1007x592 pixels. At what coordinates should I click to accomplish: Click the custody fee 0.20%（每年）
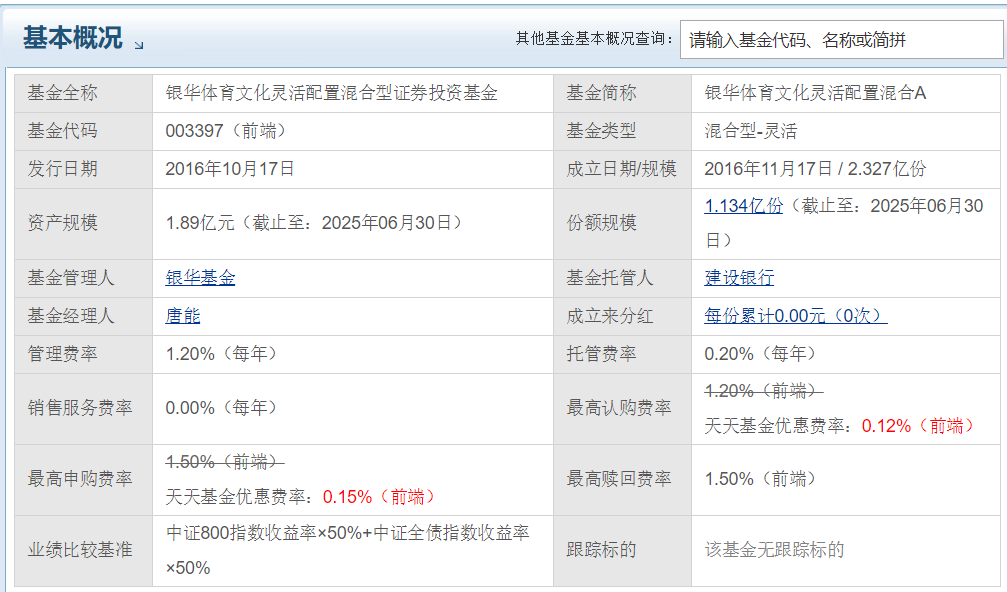[760, 354]
